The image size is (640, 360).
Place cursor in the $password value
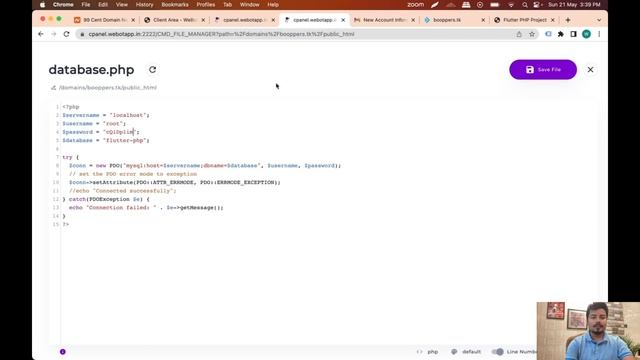[x=120, y=132]
